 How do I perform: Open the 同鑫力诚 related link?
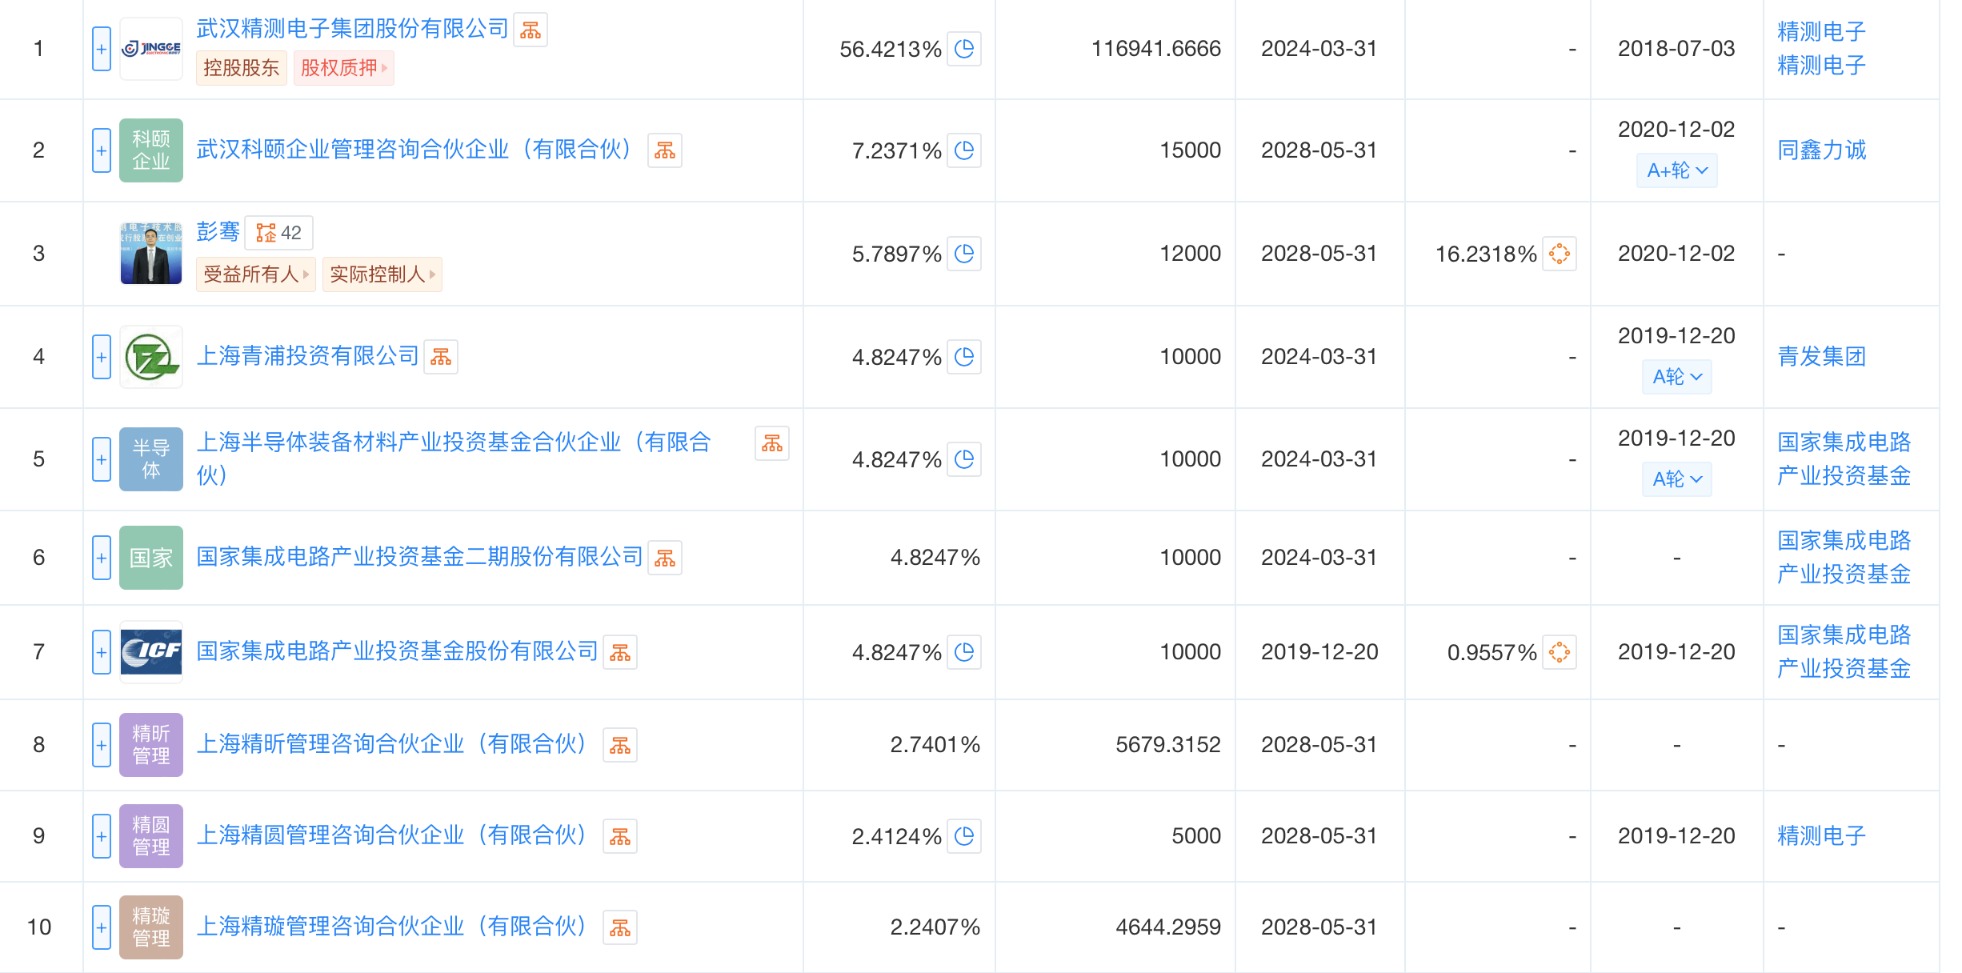click(1821, 150)
